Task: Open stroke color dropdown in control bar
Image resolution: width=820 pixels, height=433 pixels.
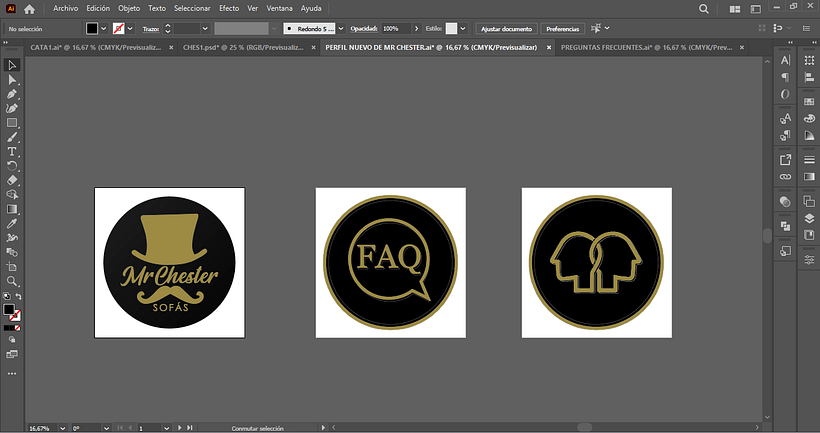Action: [x=130, y=29]
